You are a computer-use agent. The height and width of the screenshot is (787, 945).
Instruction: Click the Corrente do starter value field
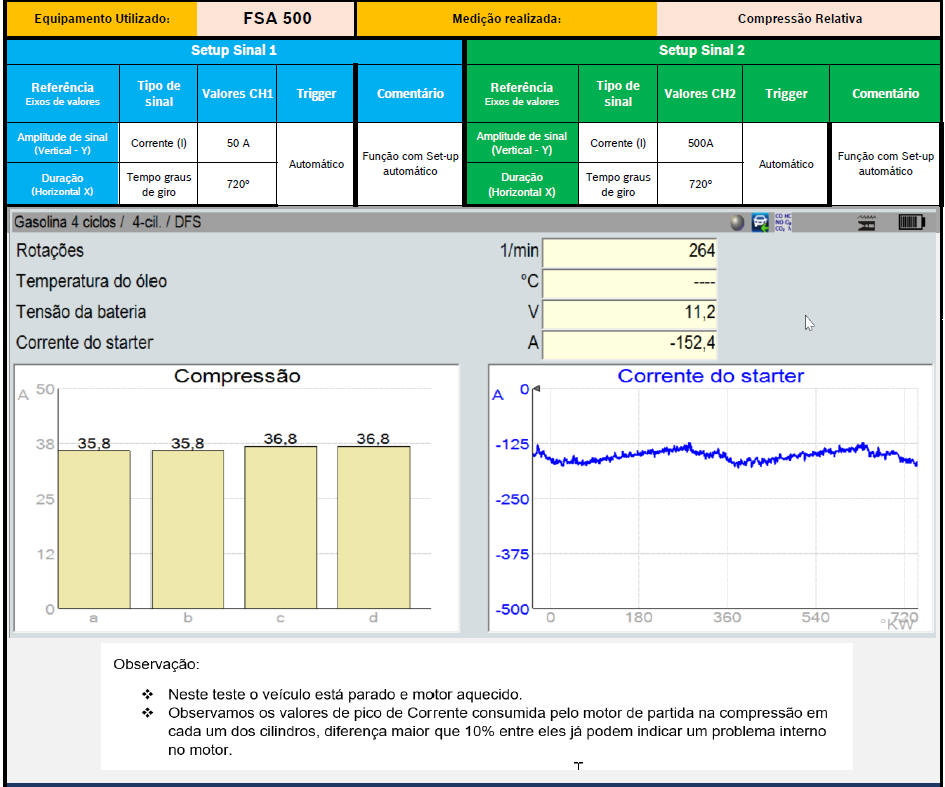629,344
